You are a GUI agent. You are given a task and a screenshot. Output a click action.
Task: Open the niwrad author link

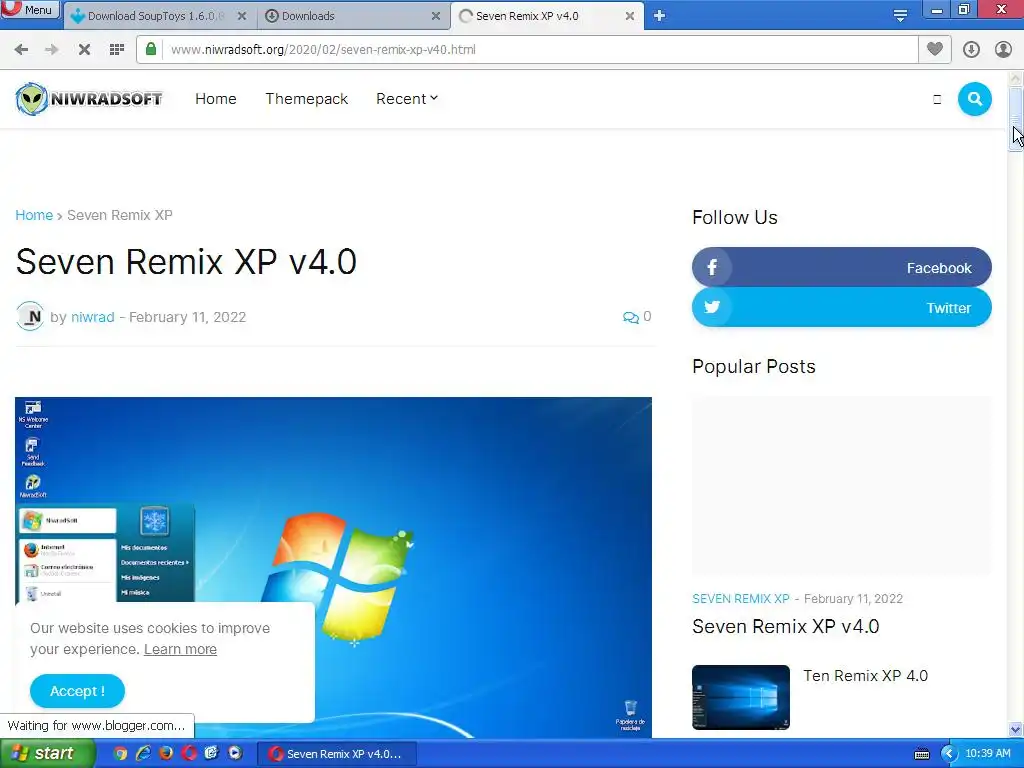pyautogui.click(x=93, y=317)
